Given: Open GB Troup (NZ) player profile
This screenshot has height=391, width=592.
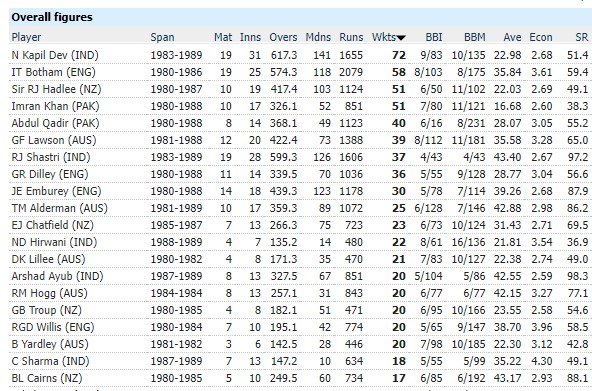Looking at the screenshot, I should (46, 310).
